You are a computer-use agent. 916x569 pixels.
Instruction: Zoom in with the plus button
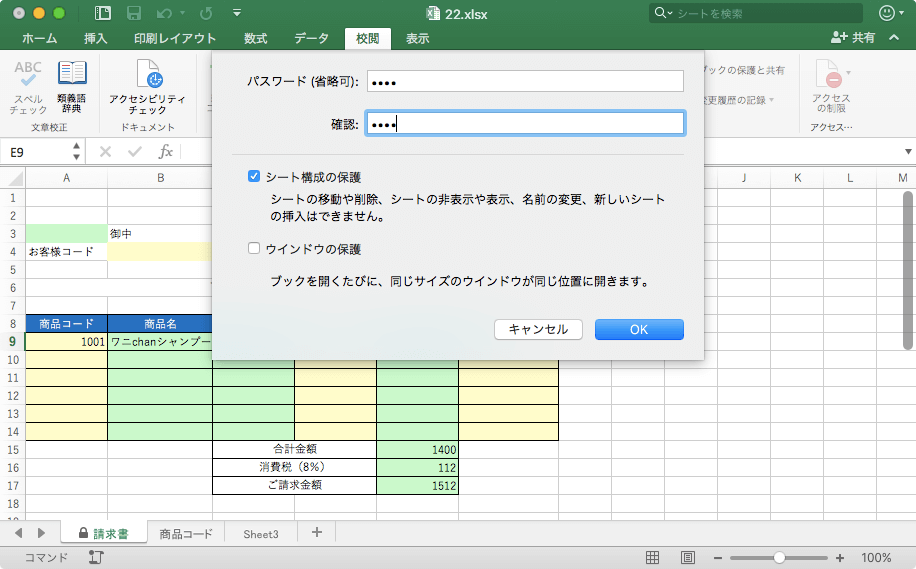point(839,558)
